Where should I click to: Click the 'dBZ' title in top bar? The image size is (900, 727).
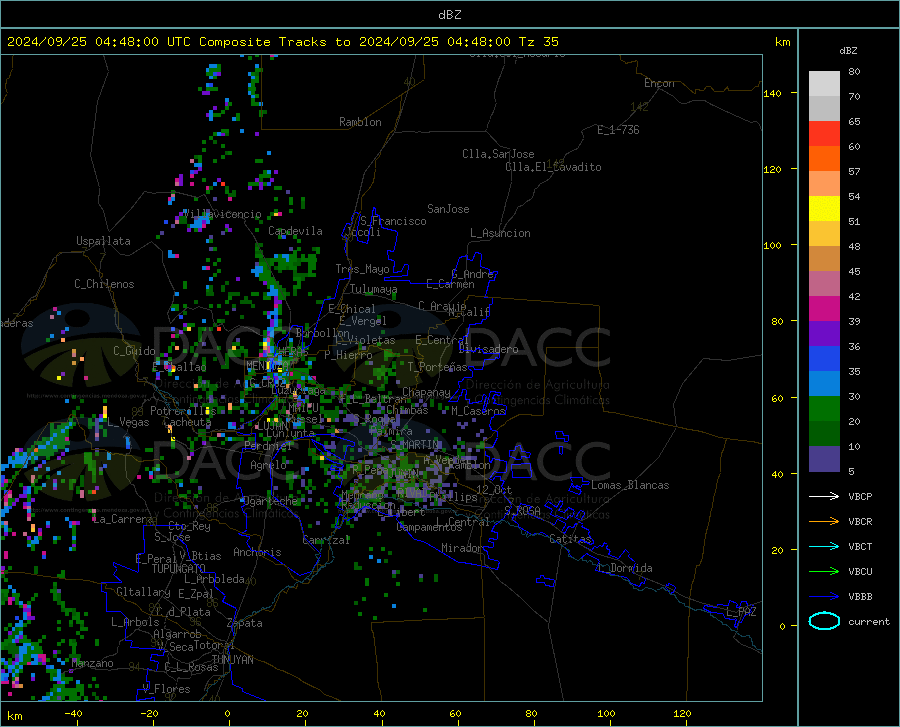click(x=449, y=15)
